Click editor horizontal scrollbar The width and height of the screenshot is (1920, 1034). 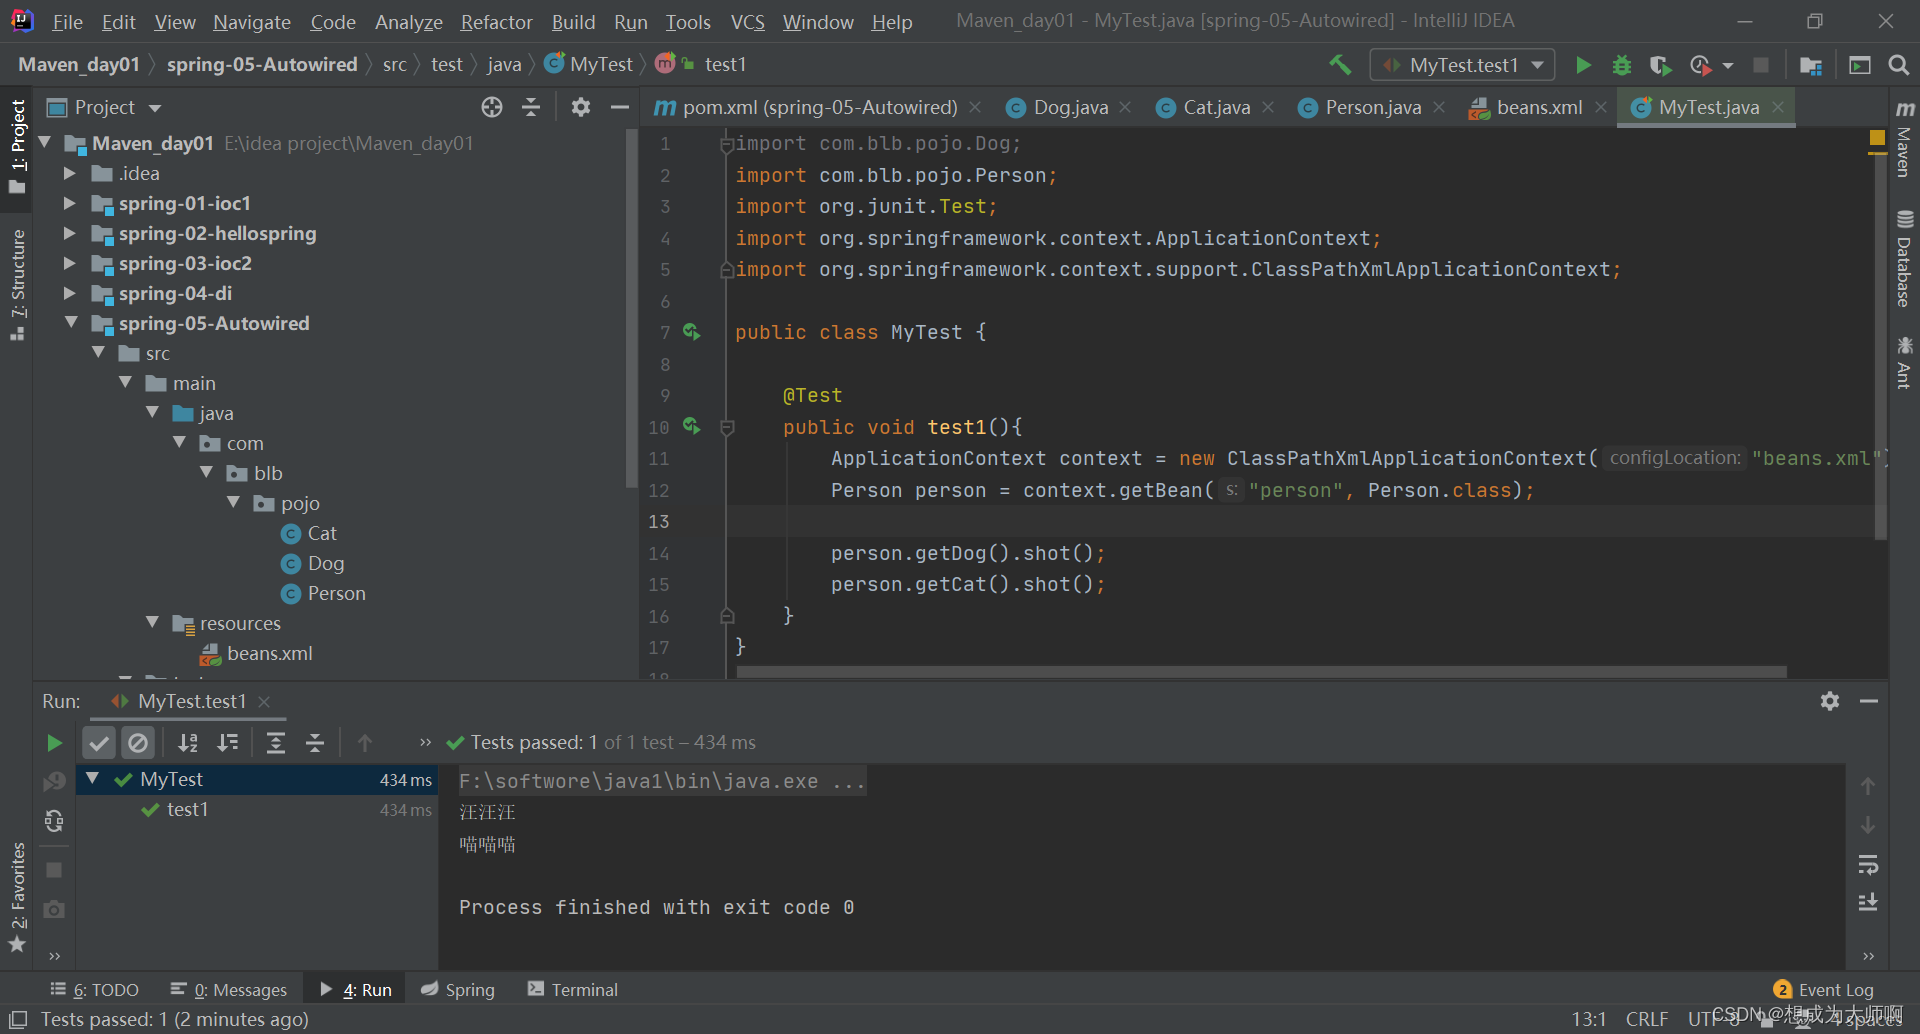[1261, 672]
